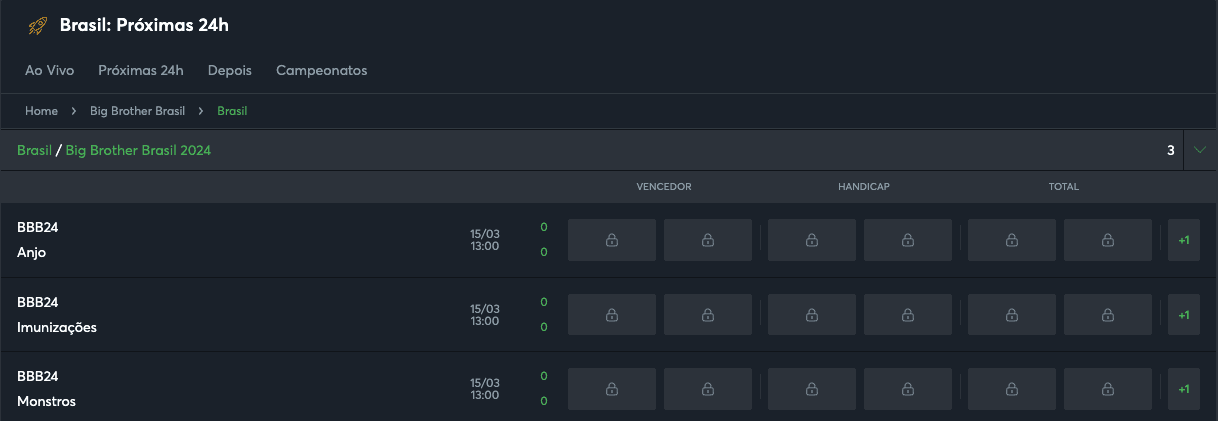Expand +1 more markets for Anjo
The image size is (1218, 421).
pos(1184,240)
